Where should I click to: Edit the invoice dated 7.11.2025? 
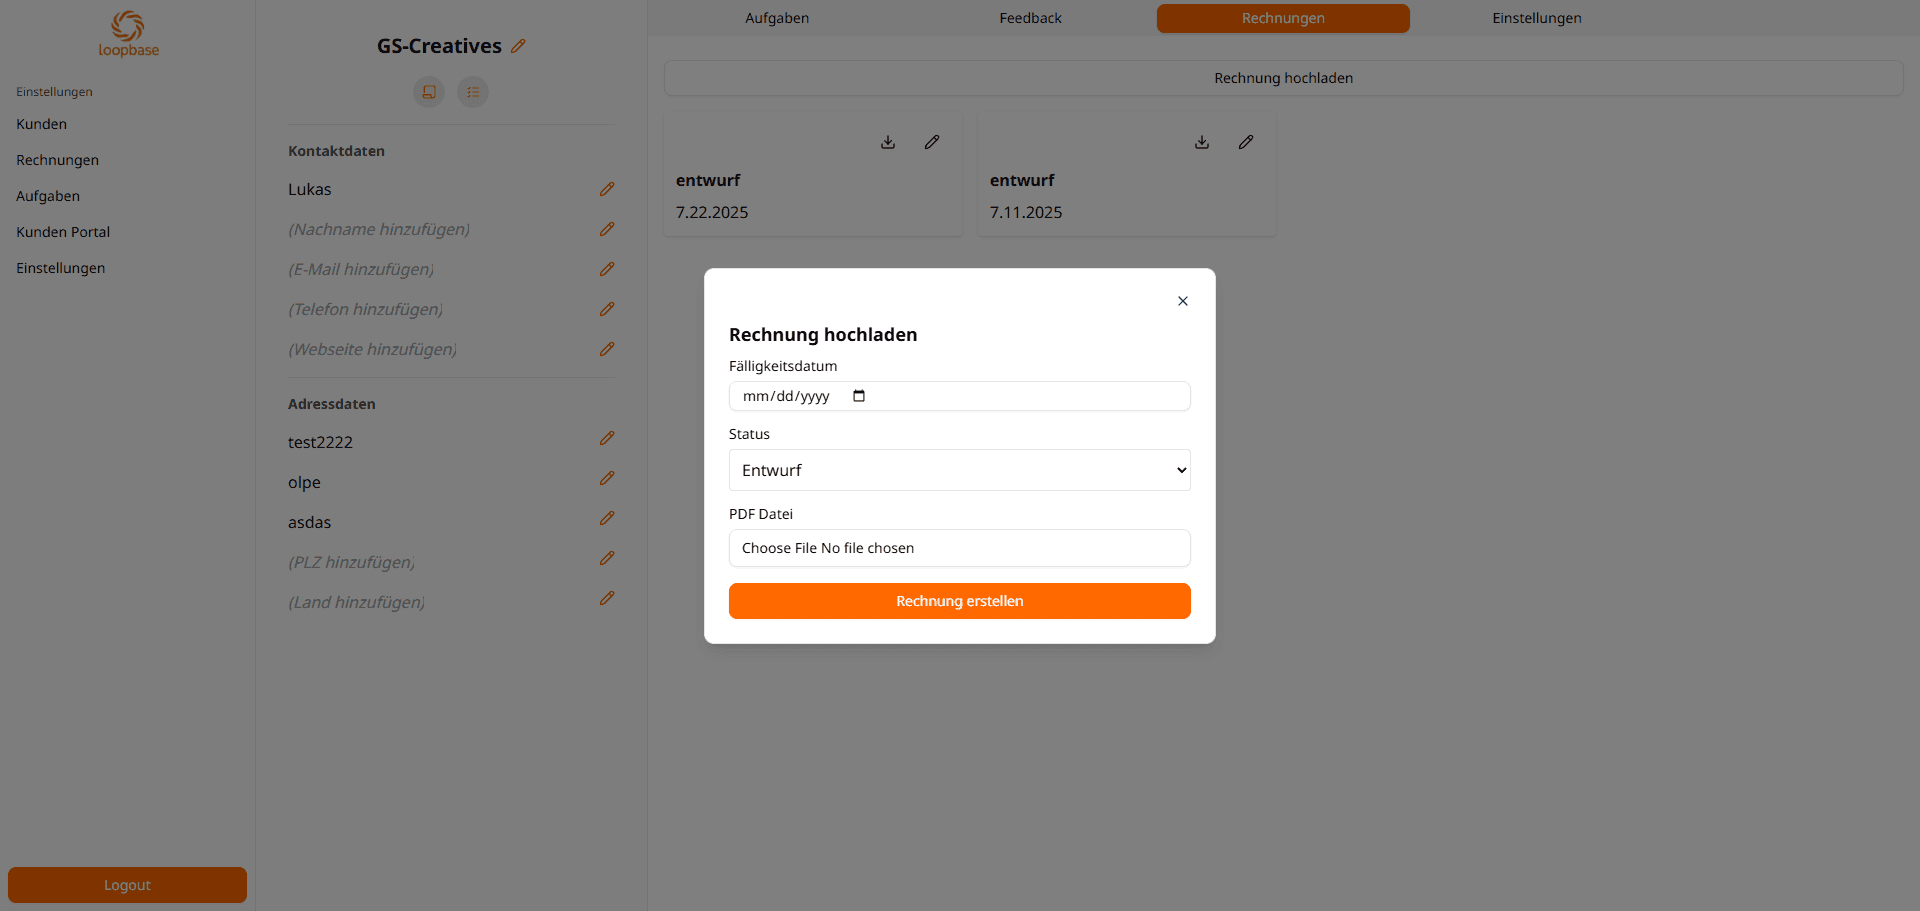pos(1246,142)
